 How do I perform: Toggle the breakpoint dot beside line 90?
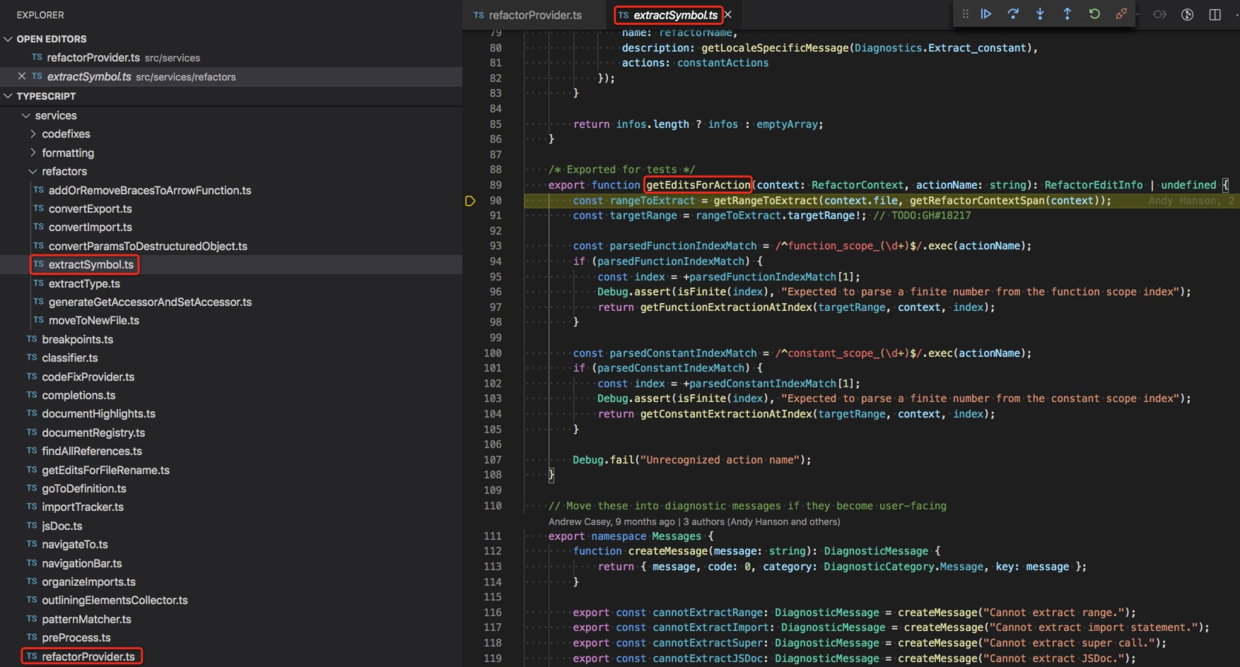(470, 201)
